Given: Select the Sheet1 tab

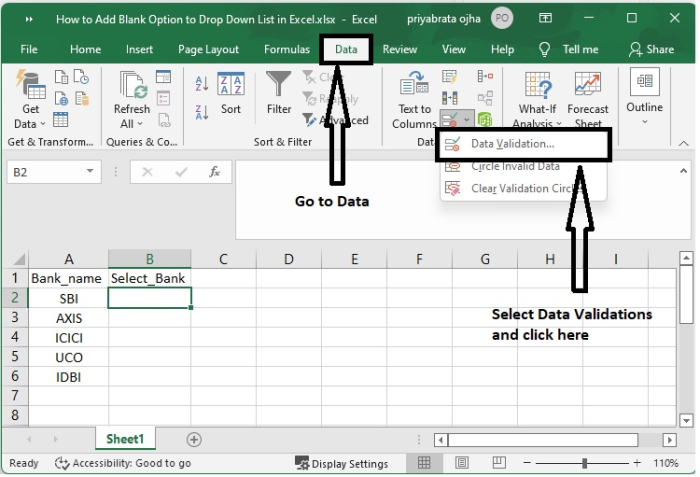Looking at the screenshot, I should 125,439.
